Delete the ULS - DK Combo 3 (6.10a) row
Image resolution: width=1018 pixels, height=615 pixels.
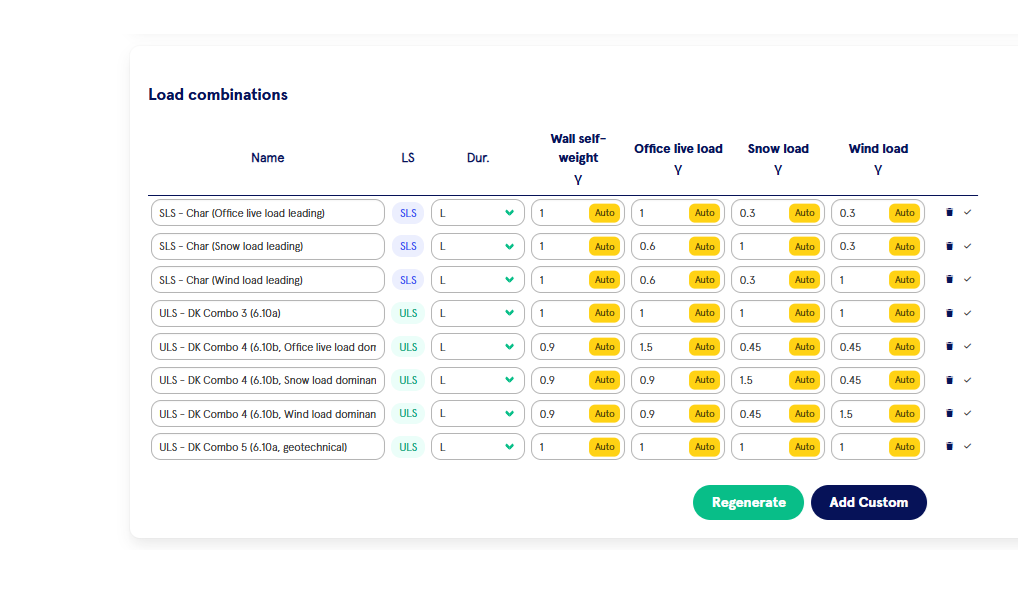click(x=949, y=313)
